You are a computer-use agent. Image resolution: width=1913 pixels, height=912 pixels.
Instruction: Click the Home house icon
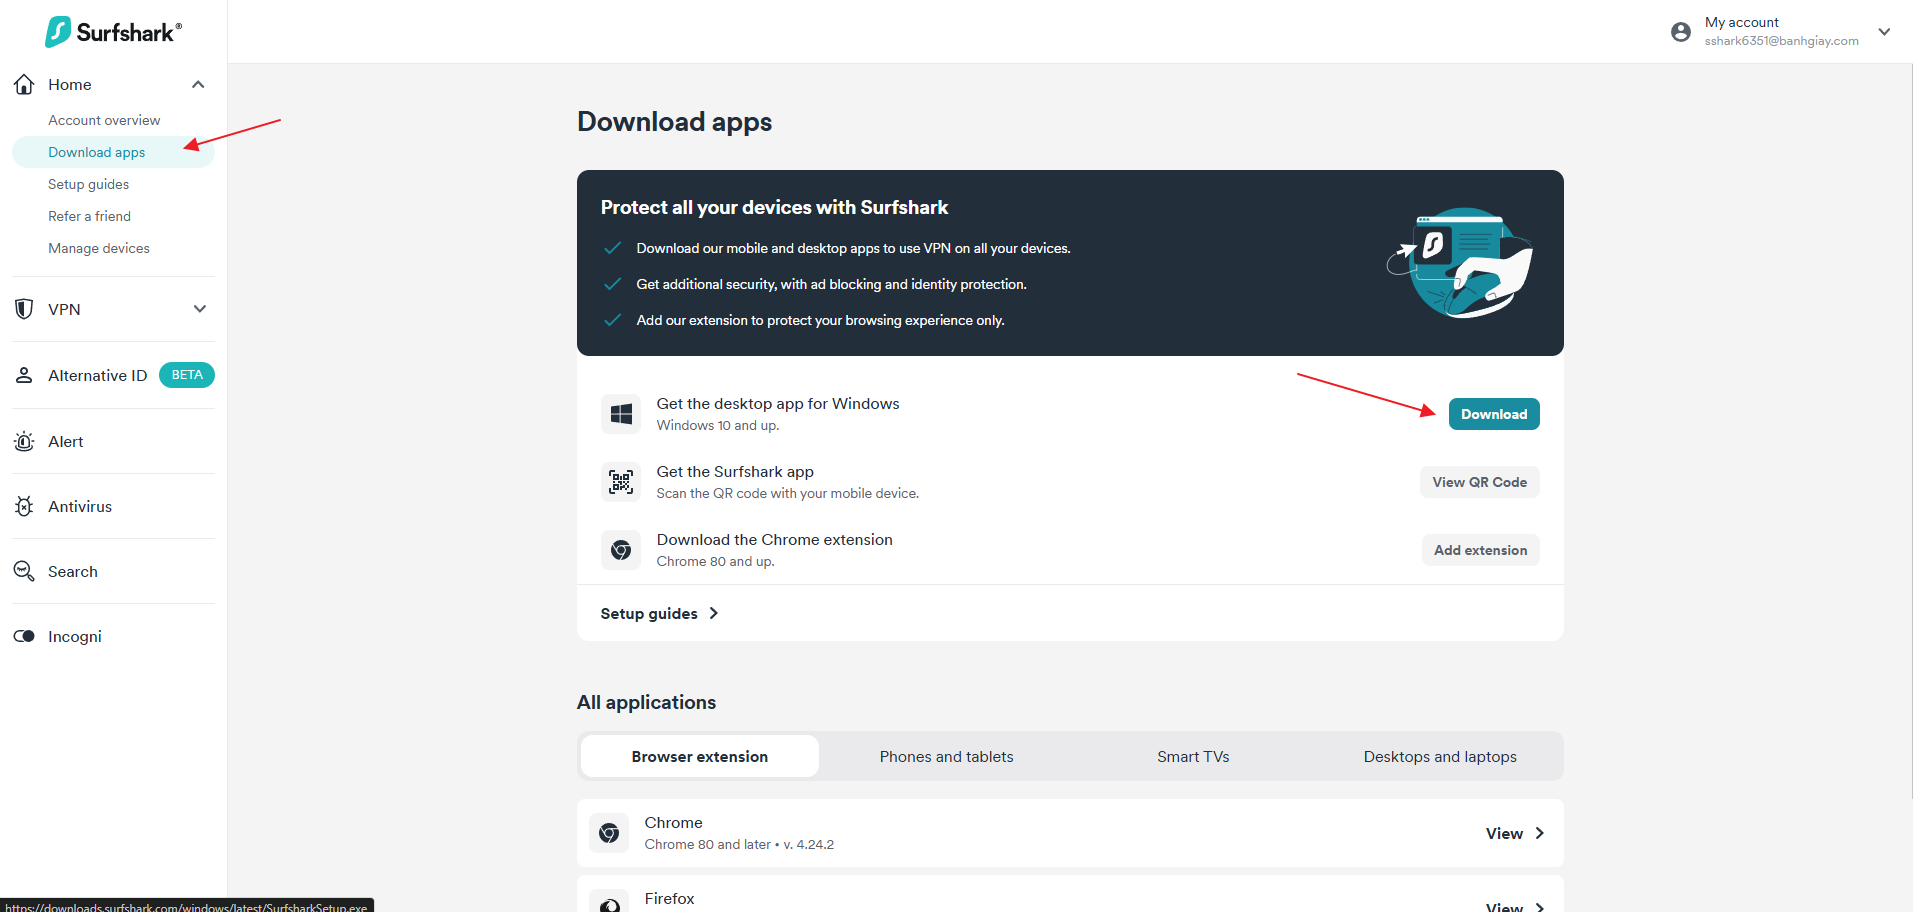tap(25, 85)
